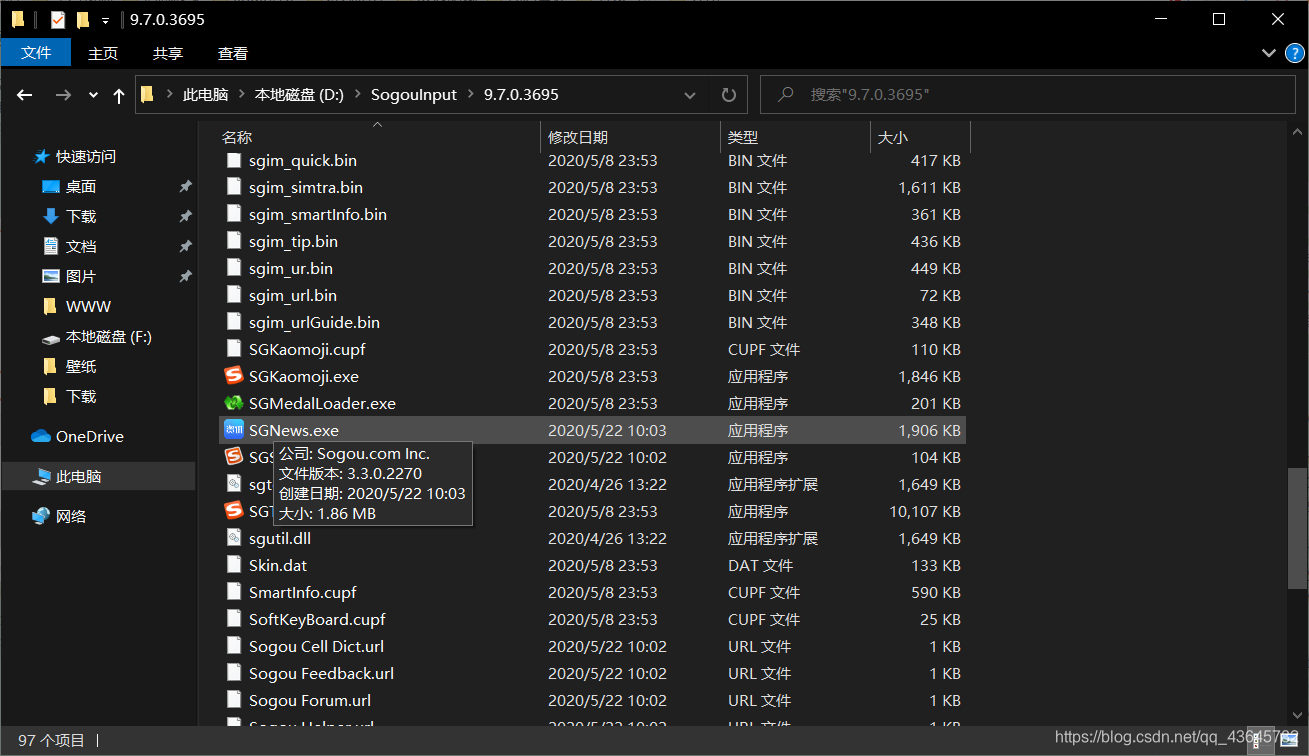The height and width of the screenshot is (756, 1309).
Task: Click the search box for 9.7.0.3695
Action: pos(1030,95)
